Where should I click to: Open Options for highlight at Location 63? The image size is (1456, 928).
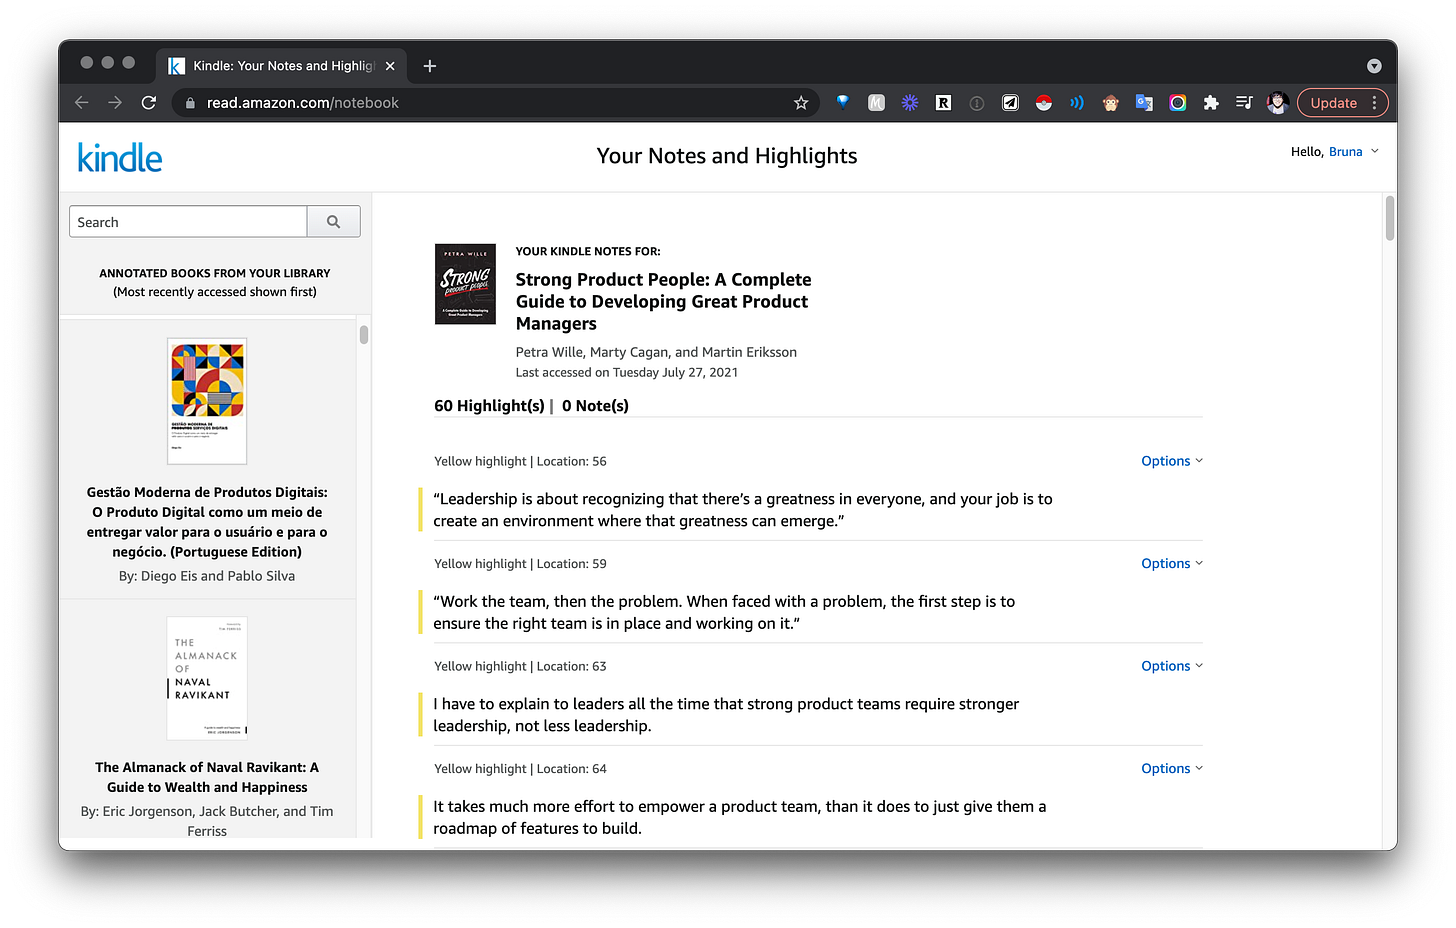tap(1172, 666)
